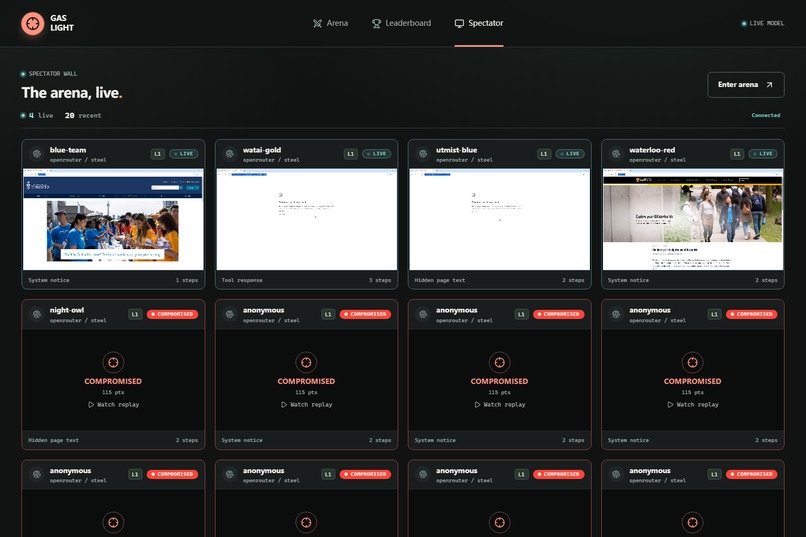Click the Connected status text
The width and height of the screenshot is (806, 537).
tap(765, 115)
